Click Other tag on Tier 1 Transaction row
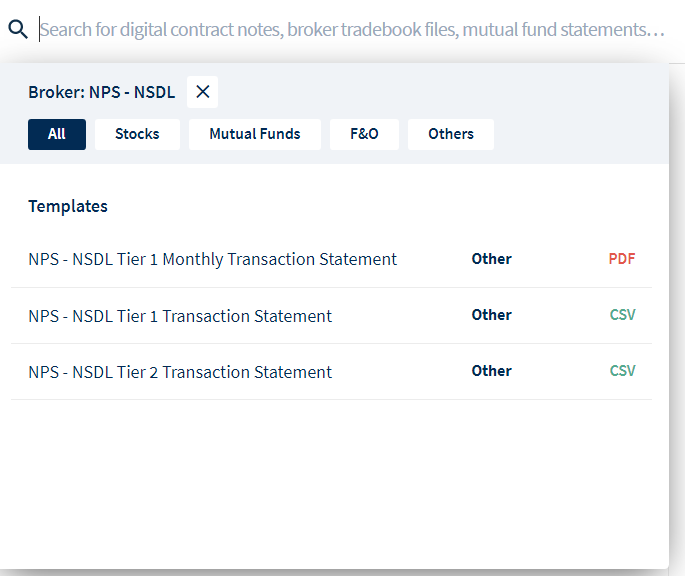 (x=491, y=315)
